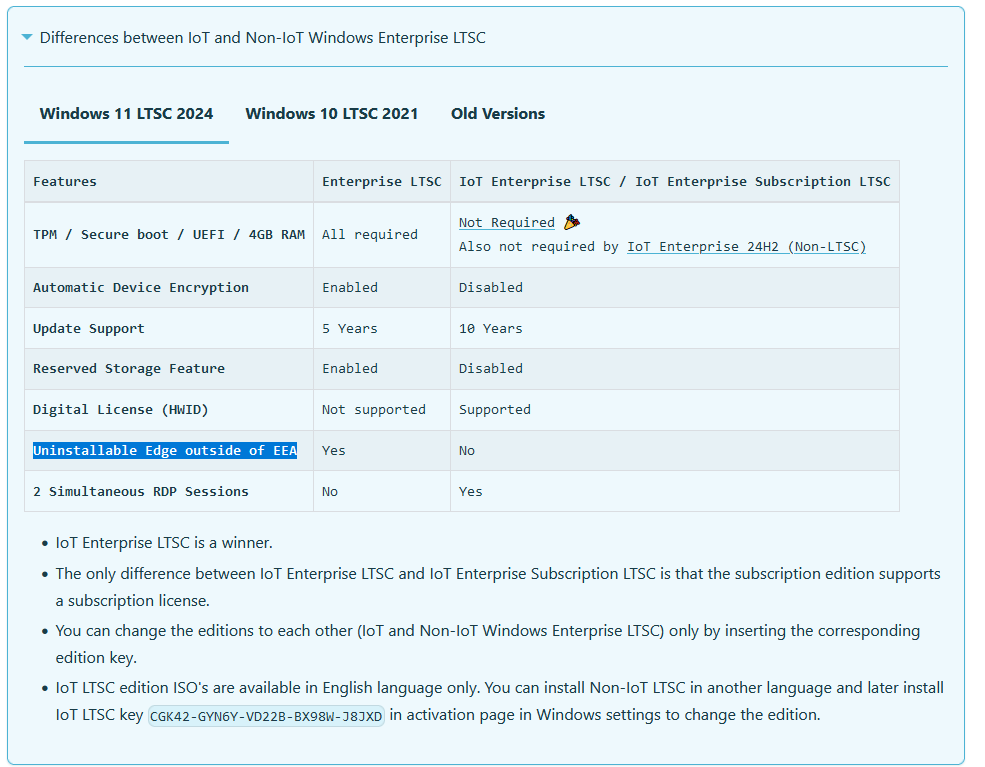Click the Features column header
Viewport: 985px width, 767px height.
click(168, 182)
